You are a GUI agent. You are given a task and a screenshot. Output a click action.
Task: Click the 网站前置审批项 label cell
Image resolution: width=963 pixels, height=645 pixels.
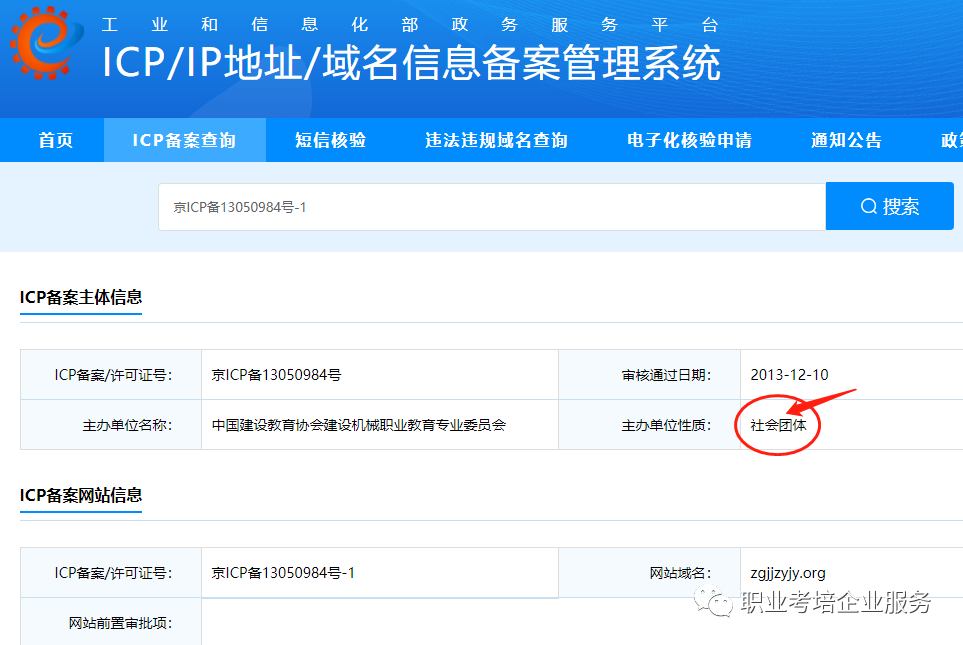[x=111, y=622]
